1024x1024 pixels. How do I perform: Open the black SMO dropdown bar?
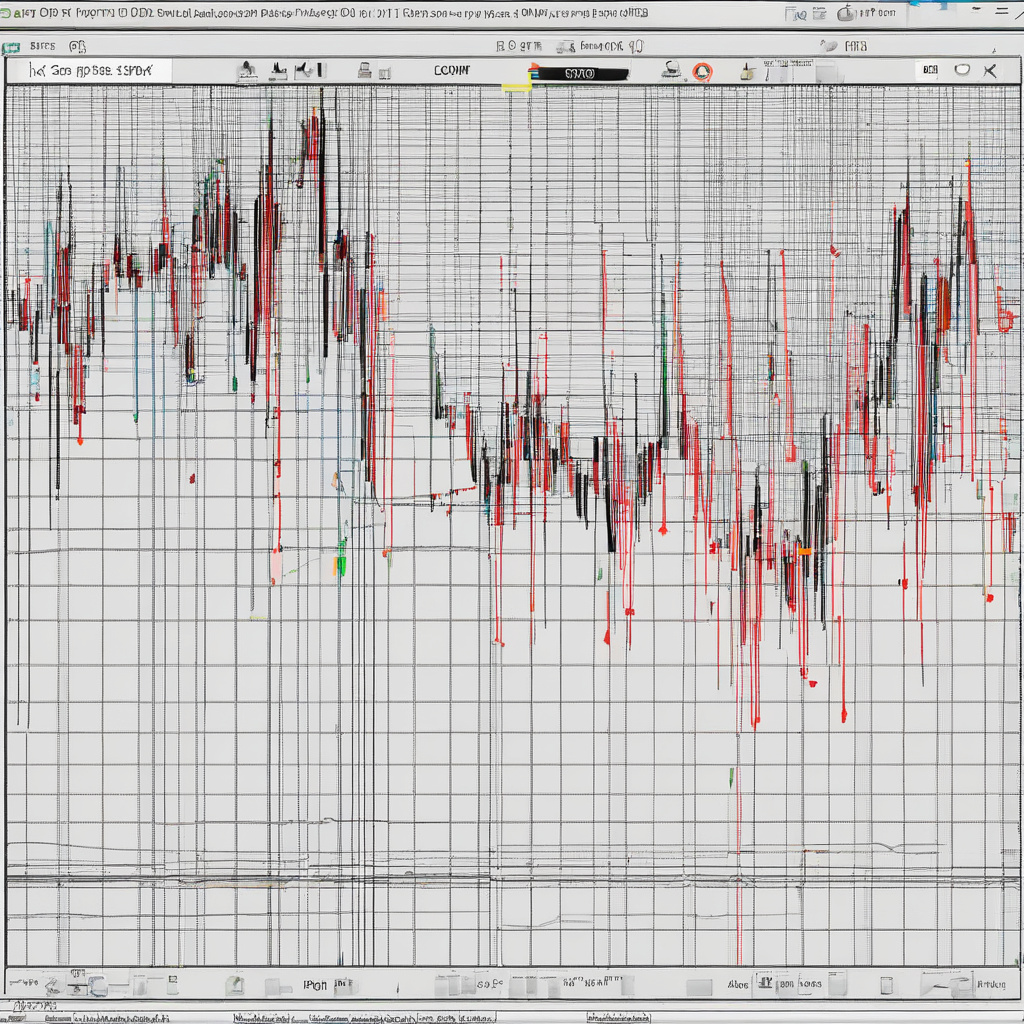click(580, 73)
